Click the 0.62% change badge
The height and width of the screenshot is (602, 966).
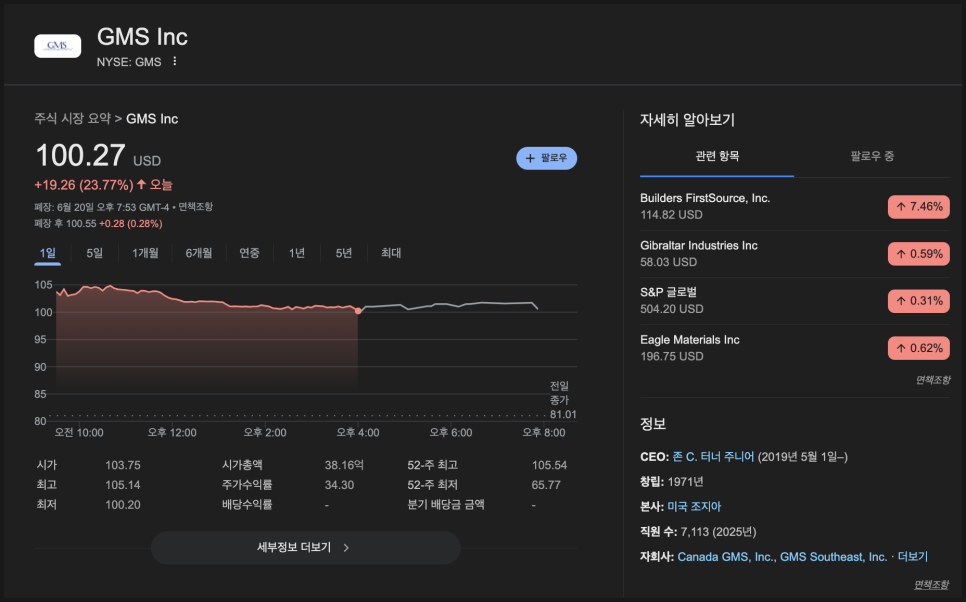[919, 348]
